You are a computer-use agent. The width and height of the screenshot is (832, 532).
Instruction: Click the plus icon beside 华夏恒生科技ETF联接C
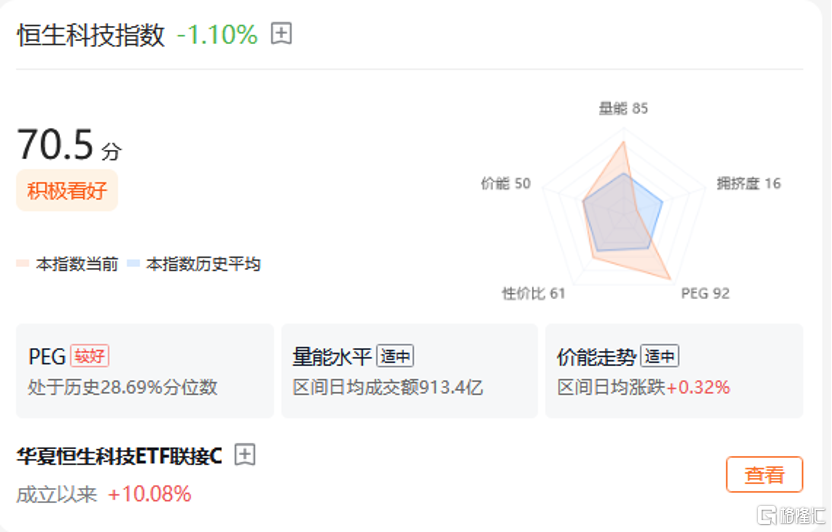point(245,455)
